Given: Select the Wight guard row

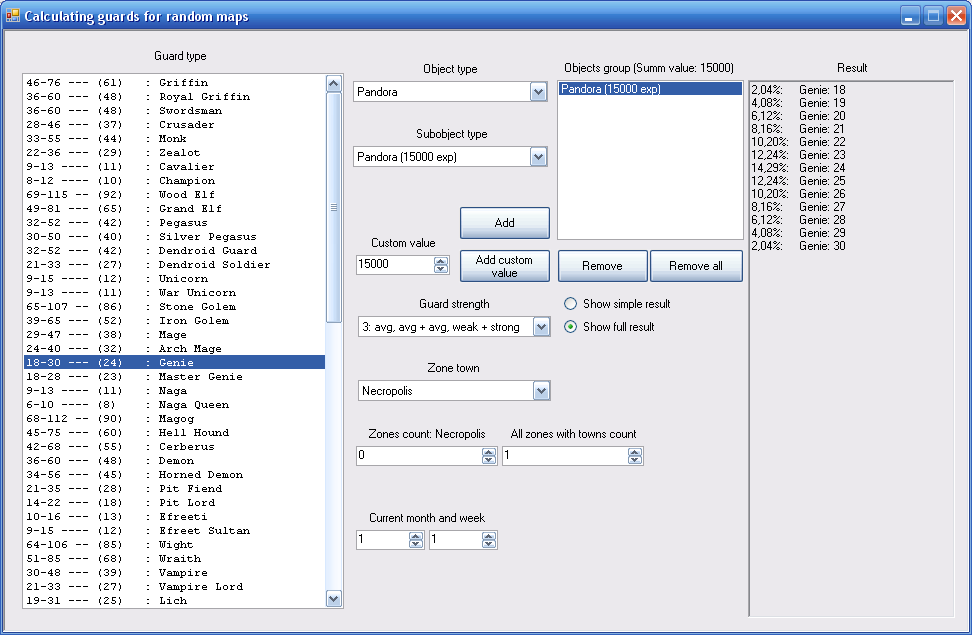Looking at the screenshot, I should click(174, 544).
